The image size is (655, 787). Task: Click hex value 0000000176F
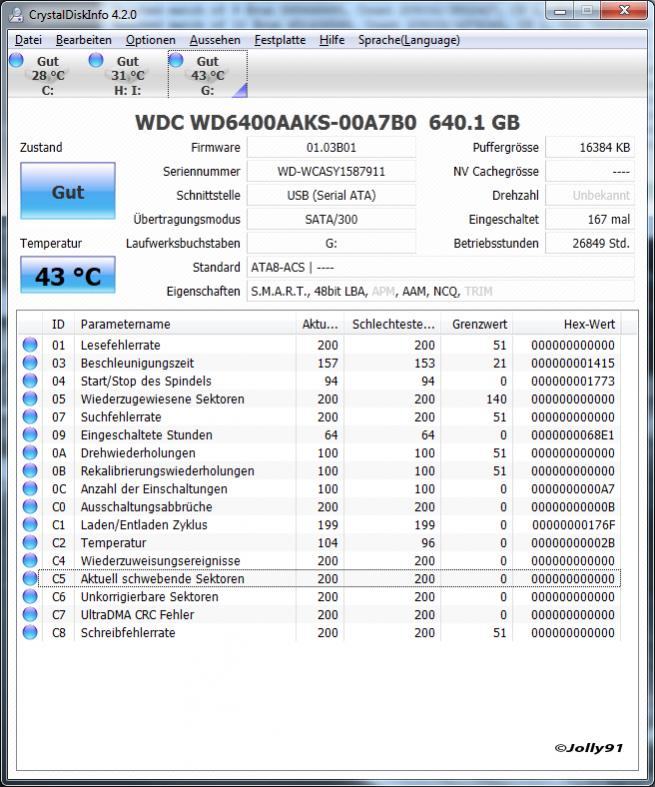pyautogui.click(x=573, y=525)
